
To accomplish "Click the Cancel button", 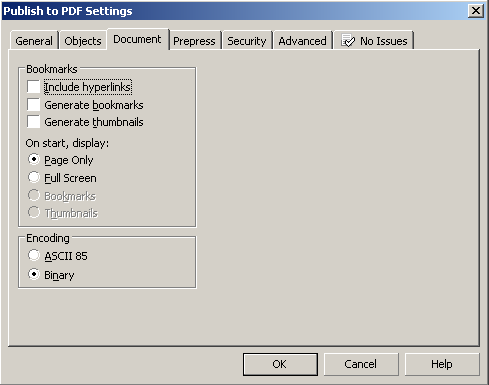I will [x=361, y=364].
